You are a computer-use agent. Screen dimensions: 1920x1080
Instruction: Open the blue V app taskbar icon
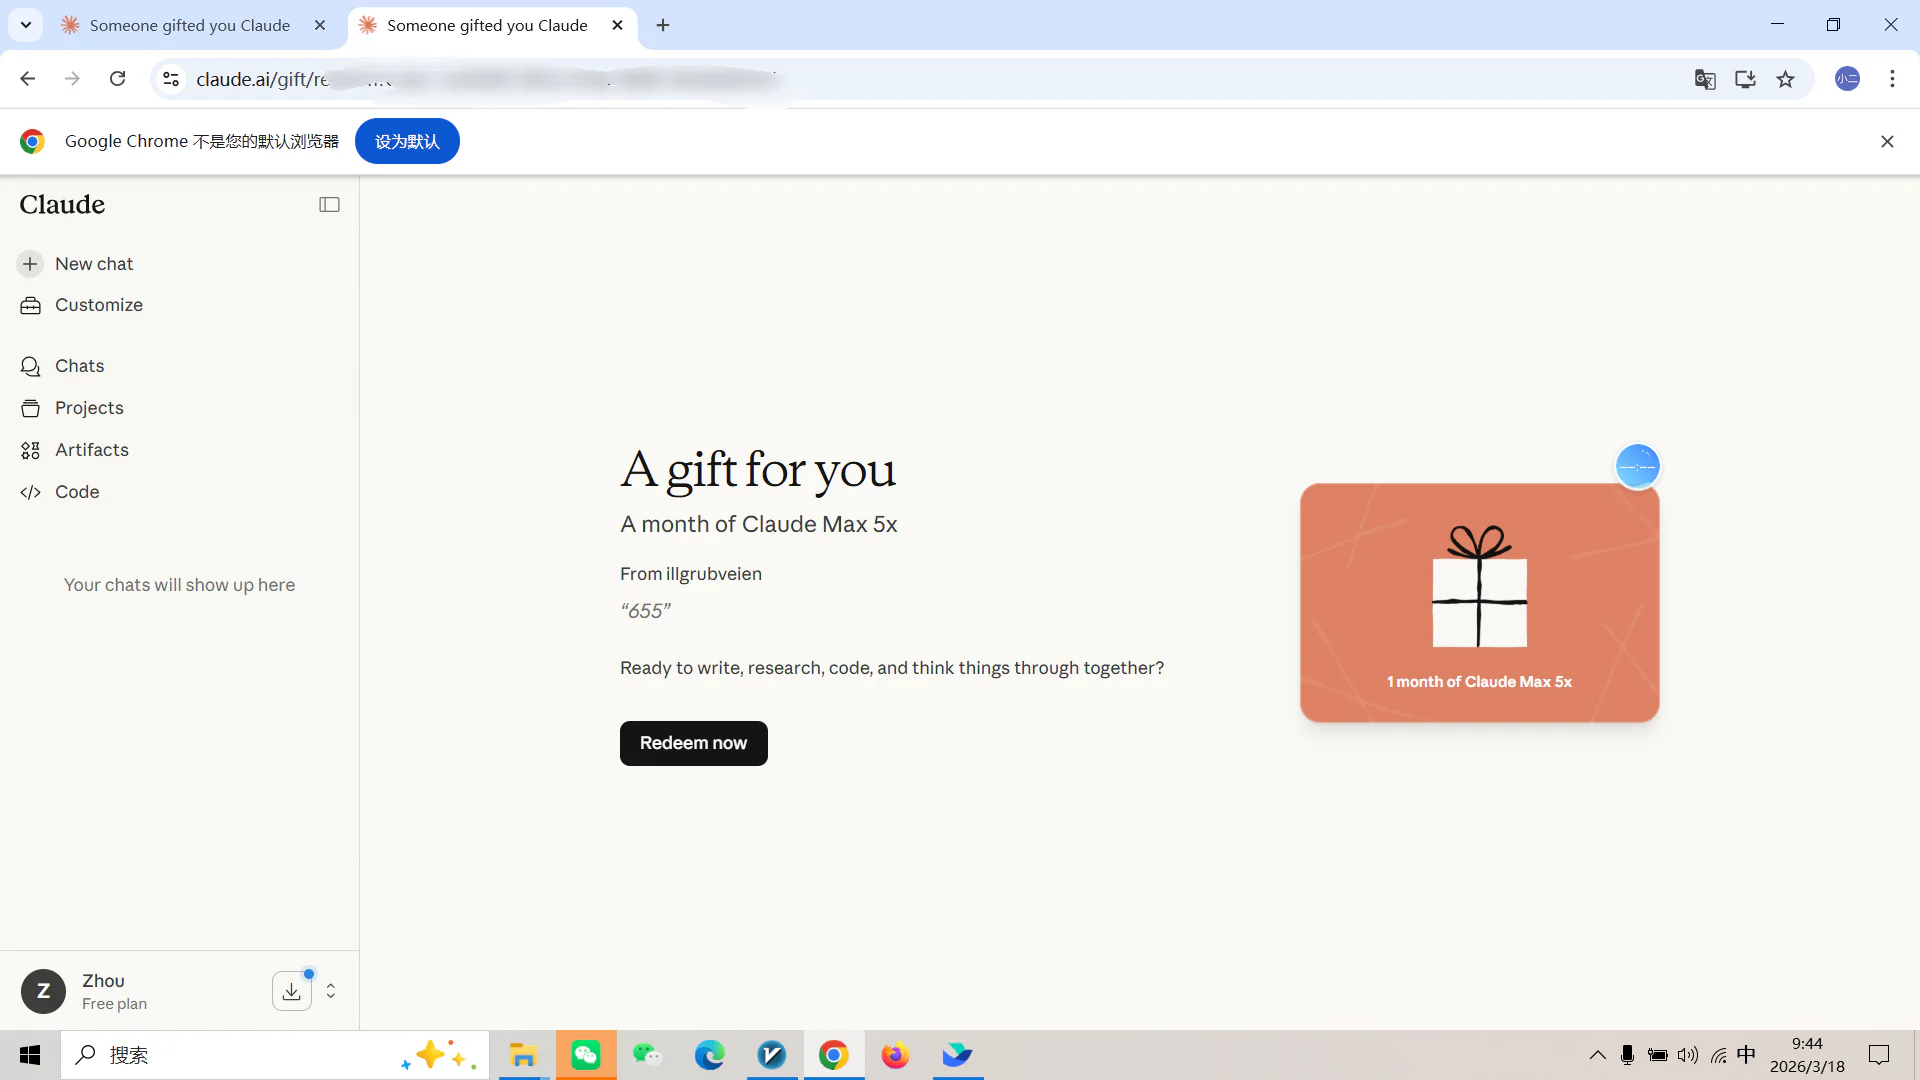coord(772,1055)
